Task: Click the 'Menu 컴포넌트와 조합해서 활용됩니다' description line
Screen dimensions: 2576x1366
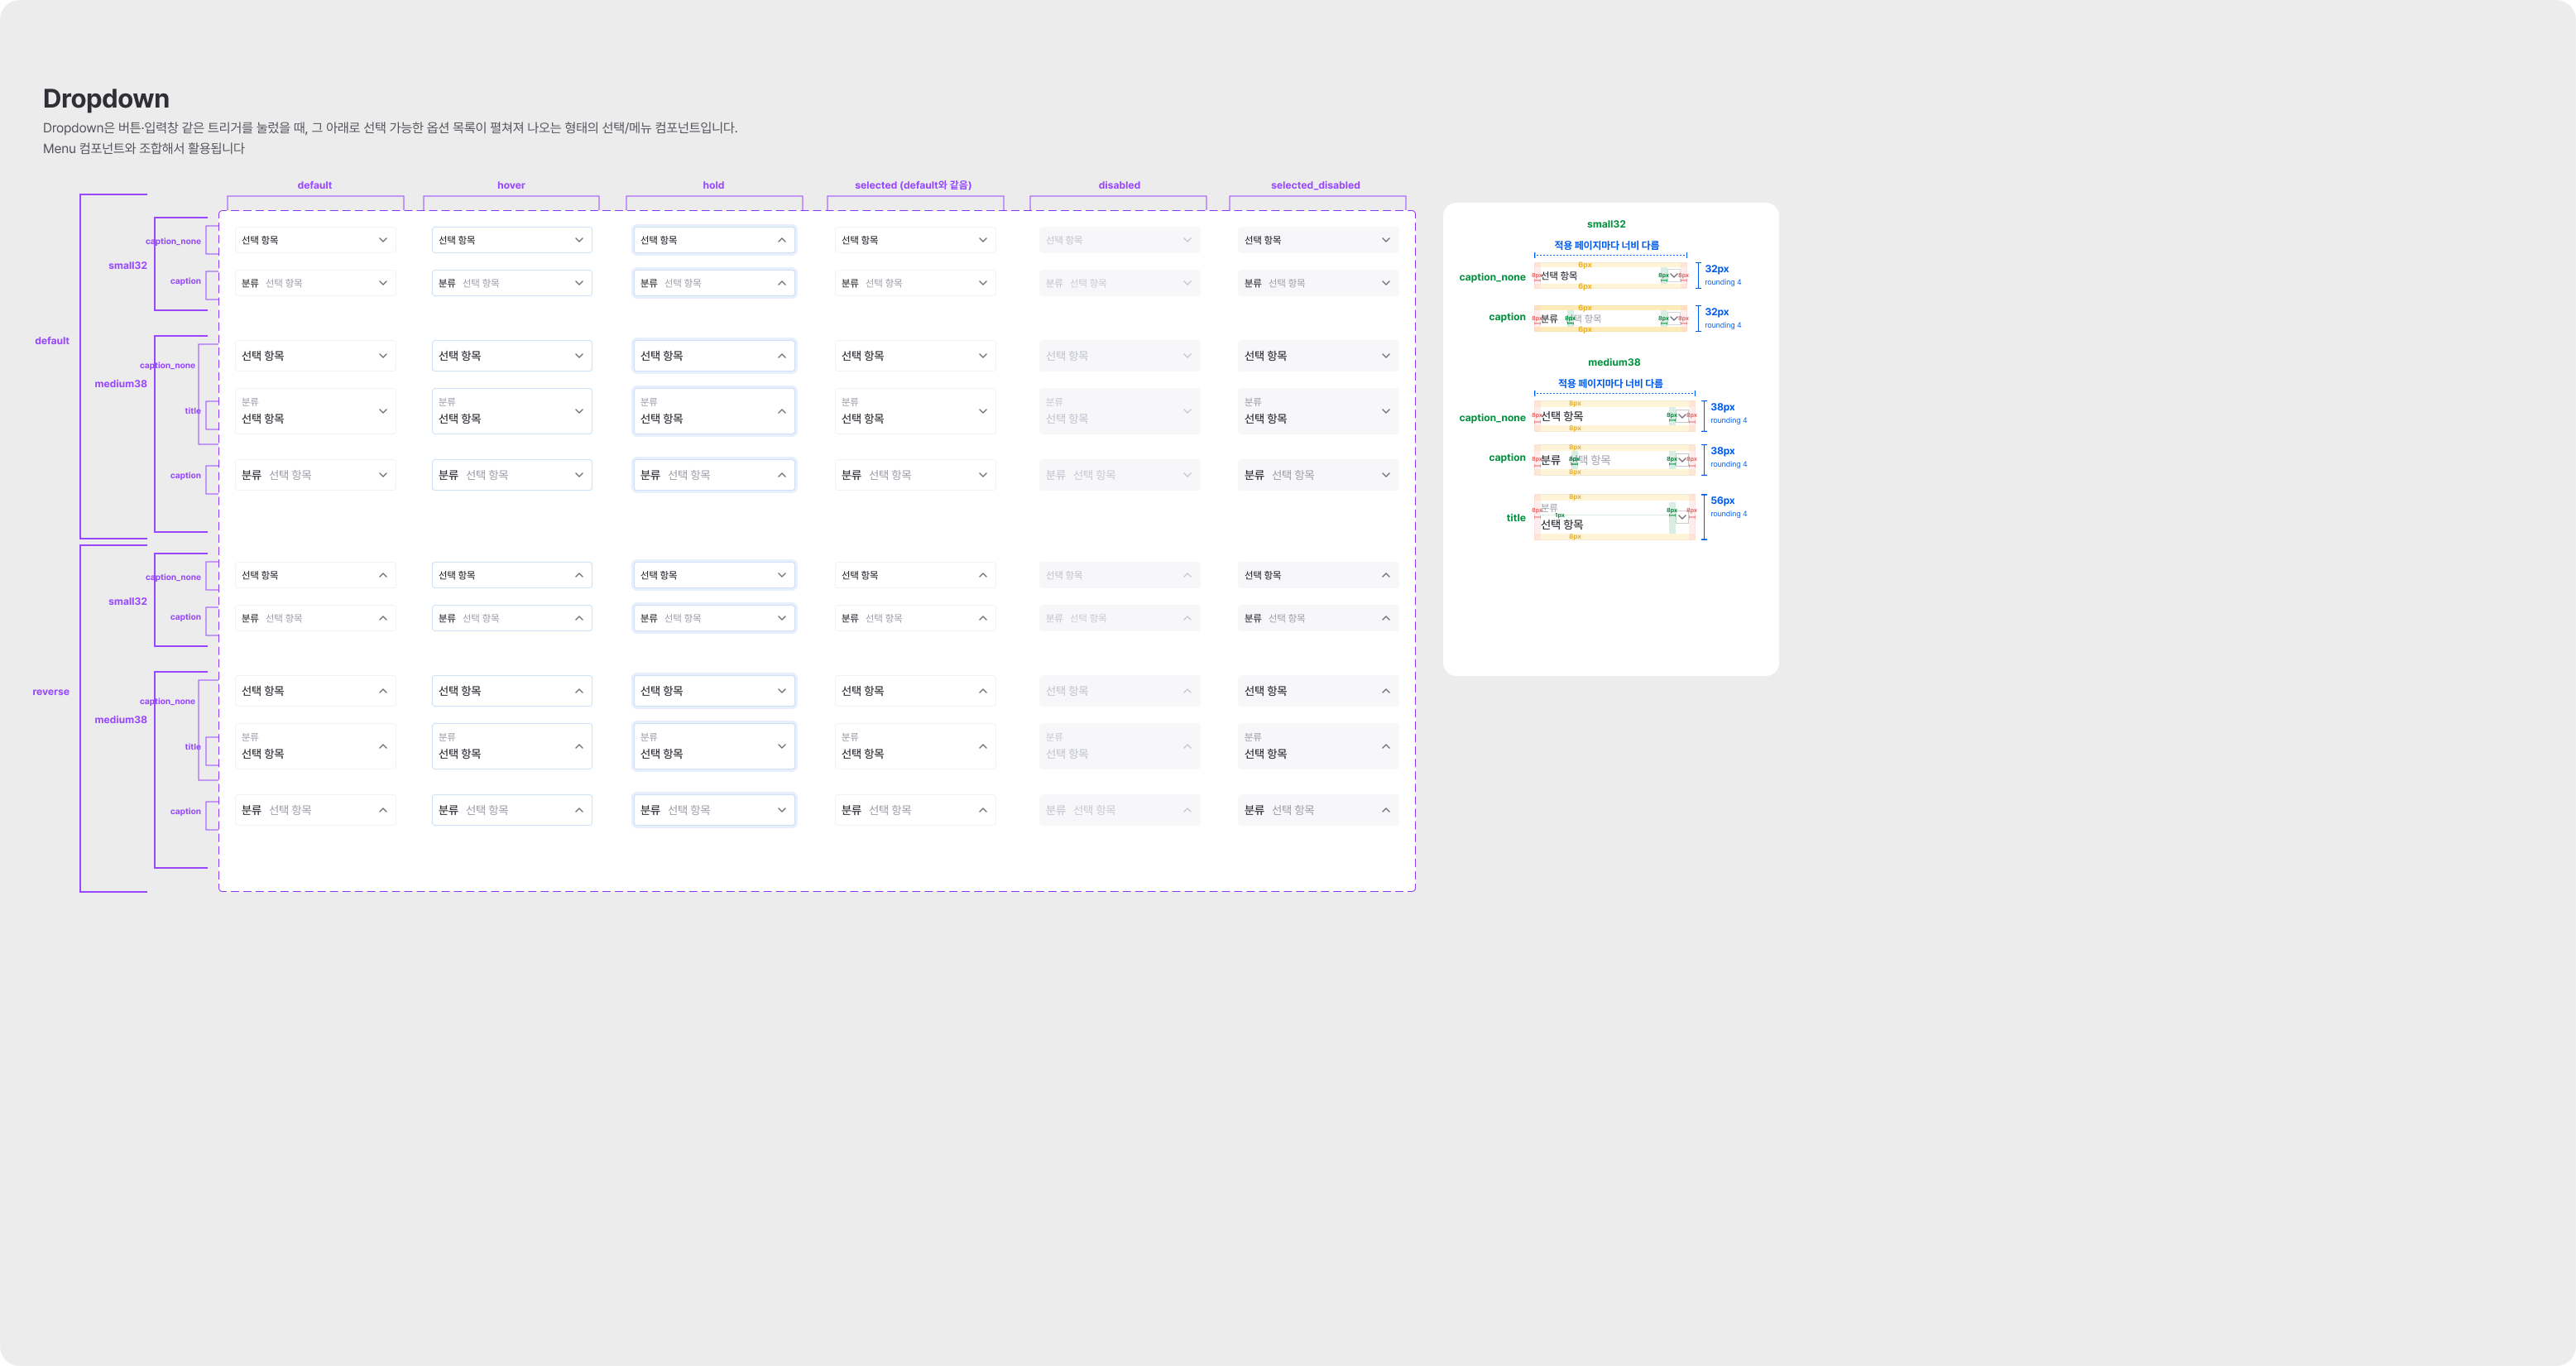Action: (x=144, y=148)
